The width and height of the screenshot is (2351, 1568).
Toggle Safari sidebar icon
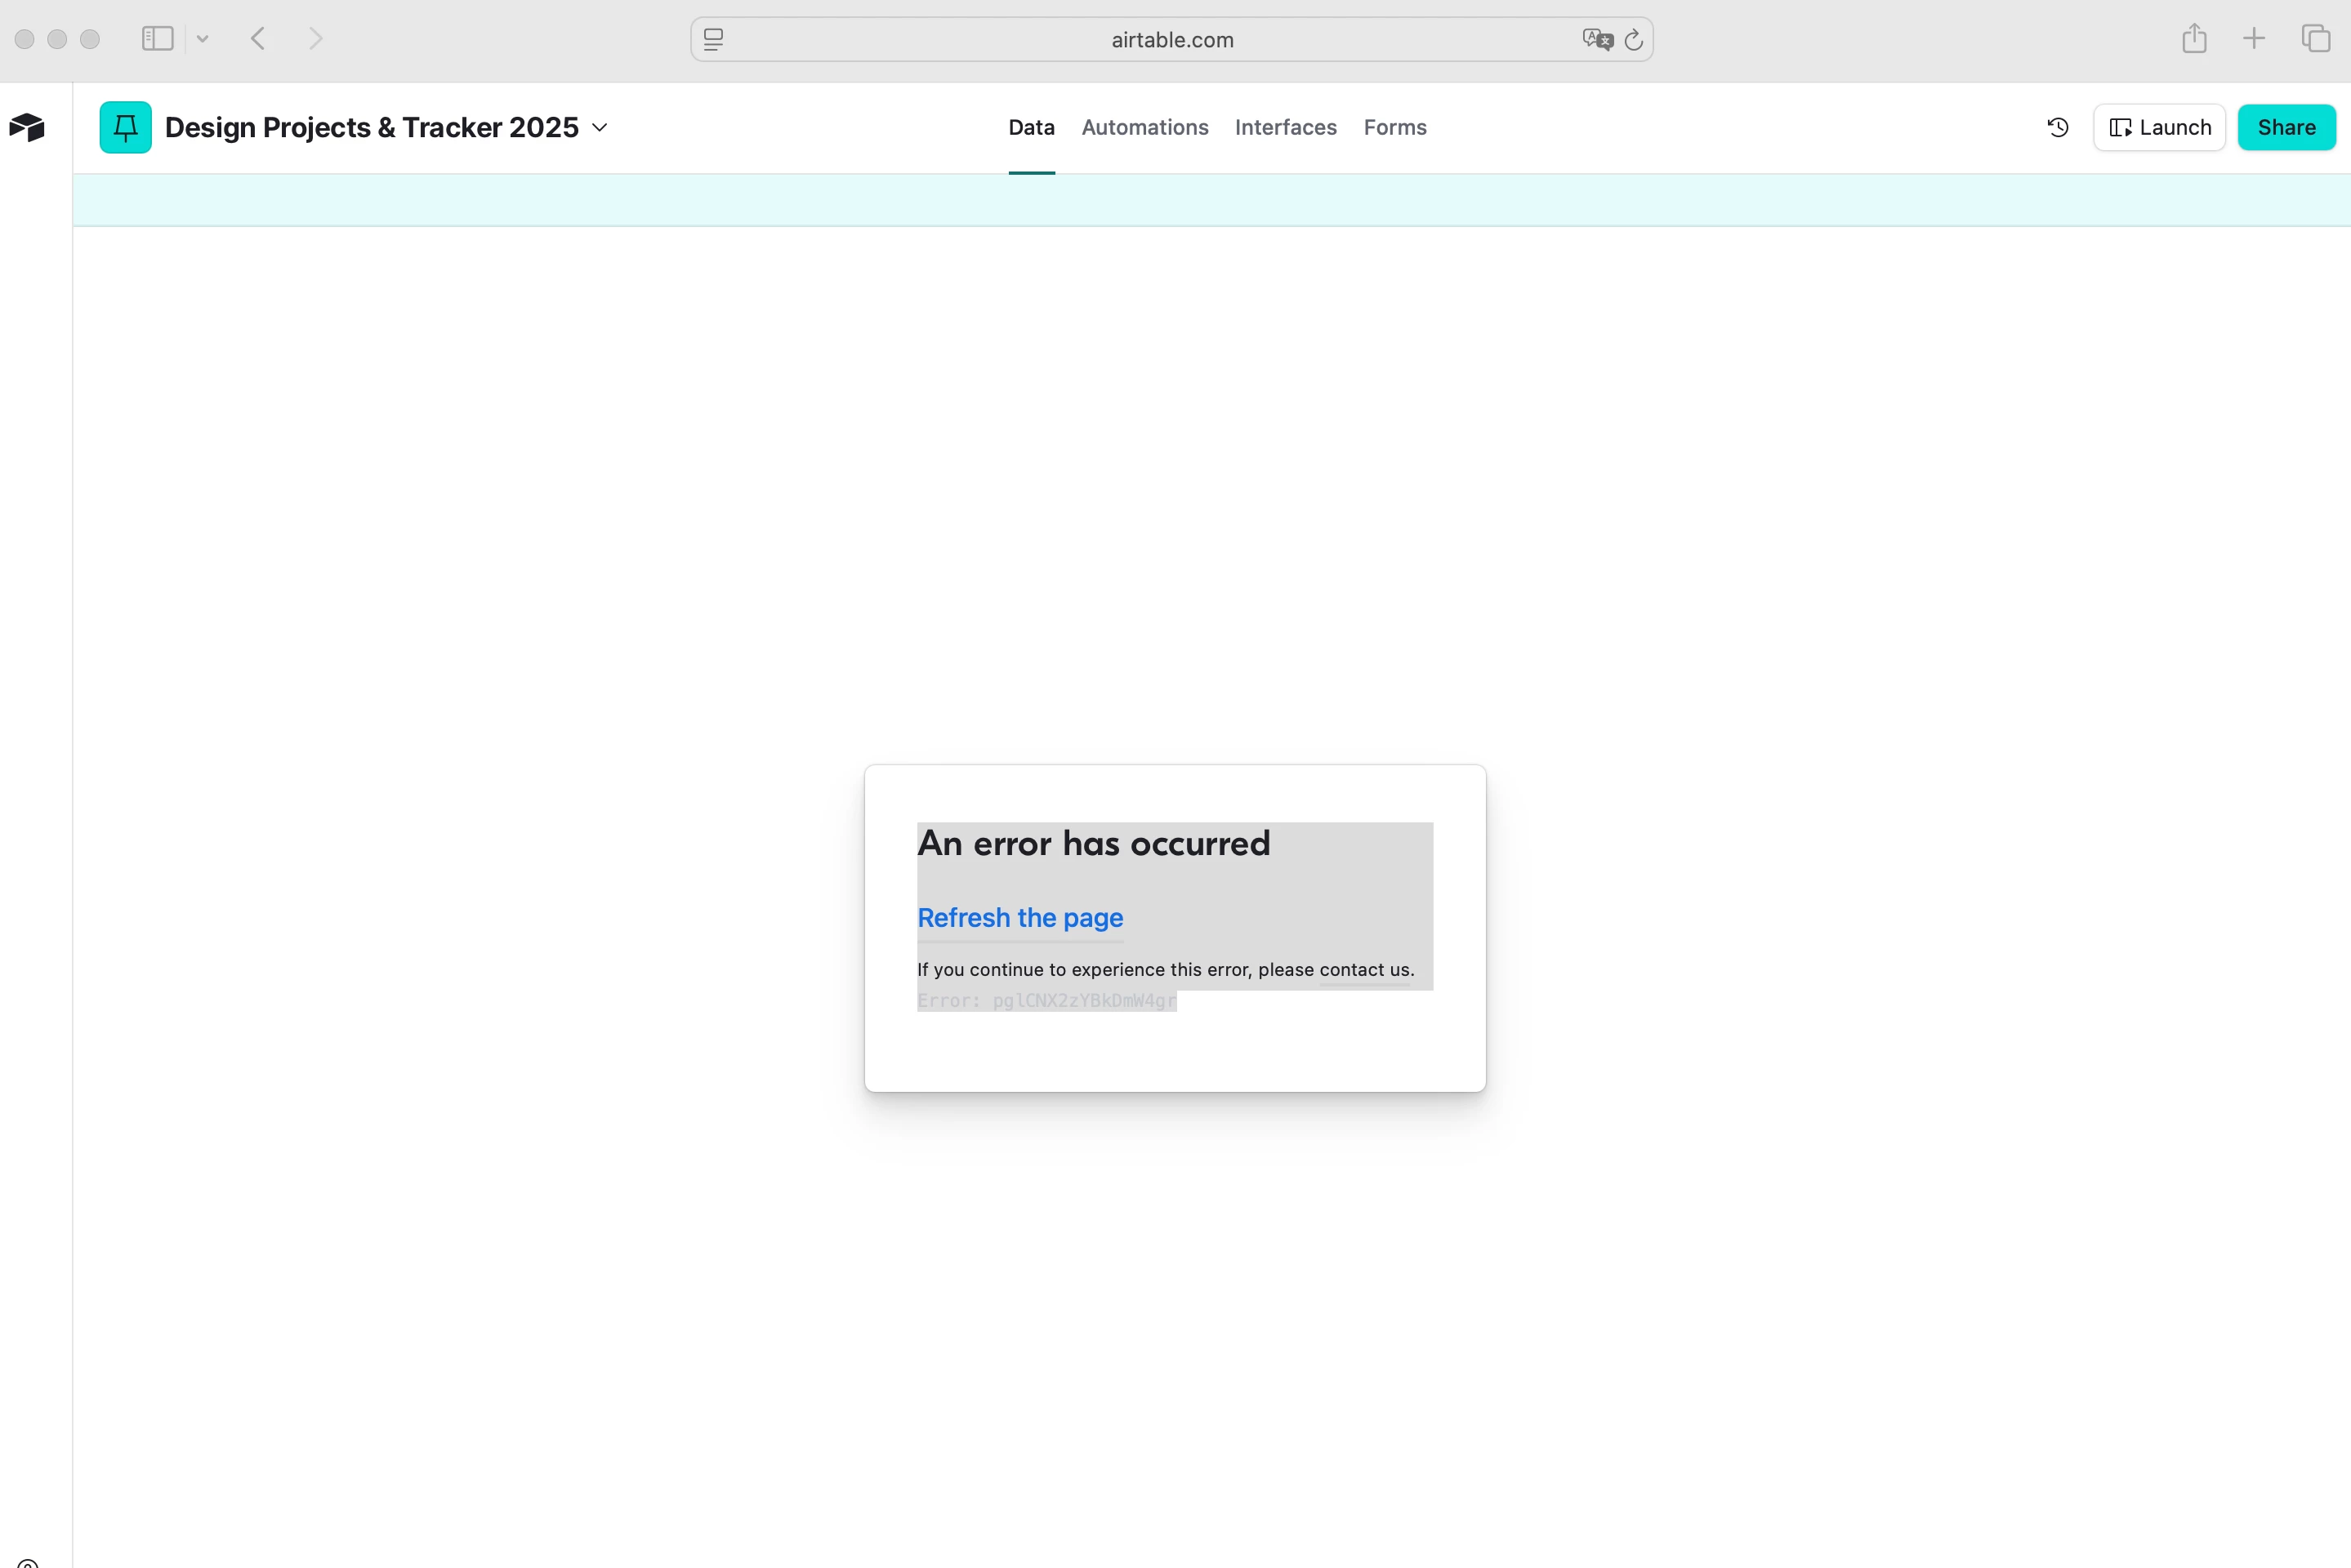[158, 39]
